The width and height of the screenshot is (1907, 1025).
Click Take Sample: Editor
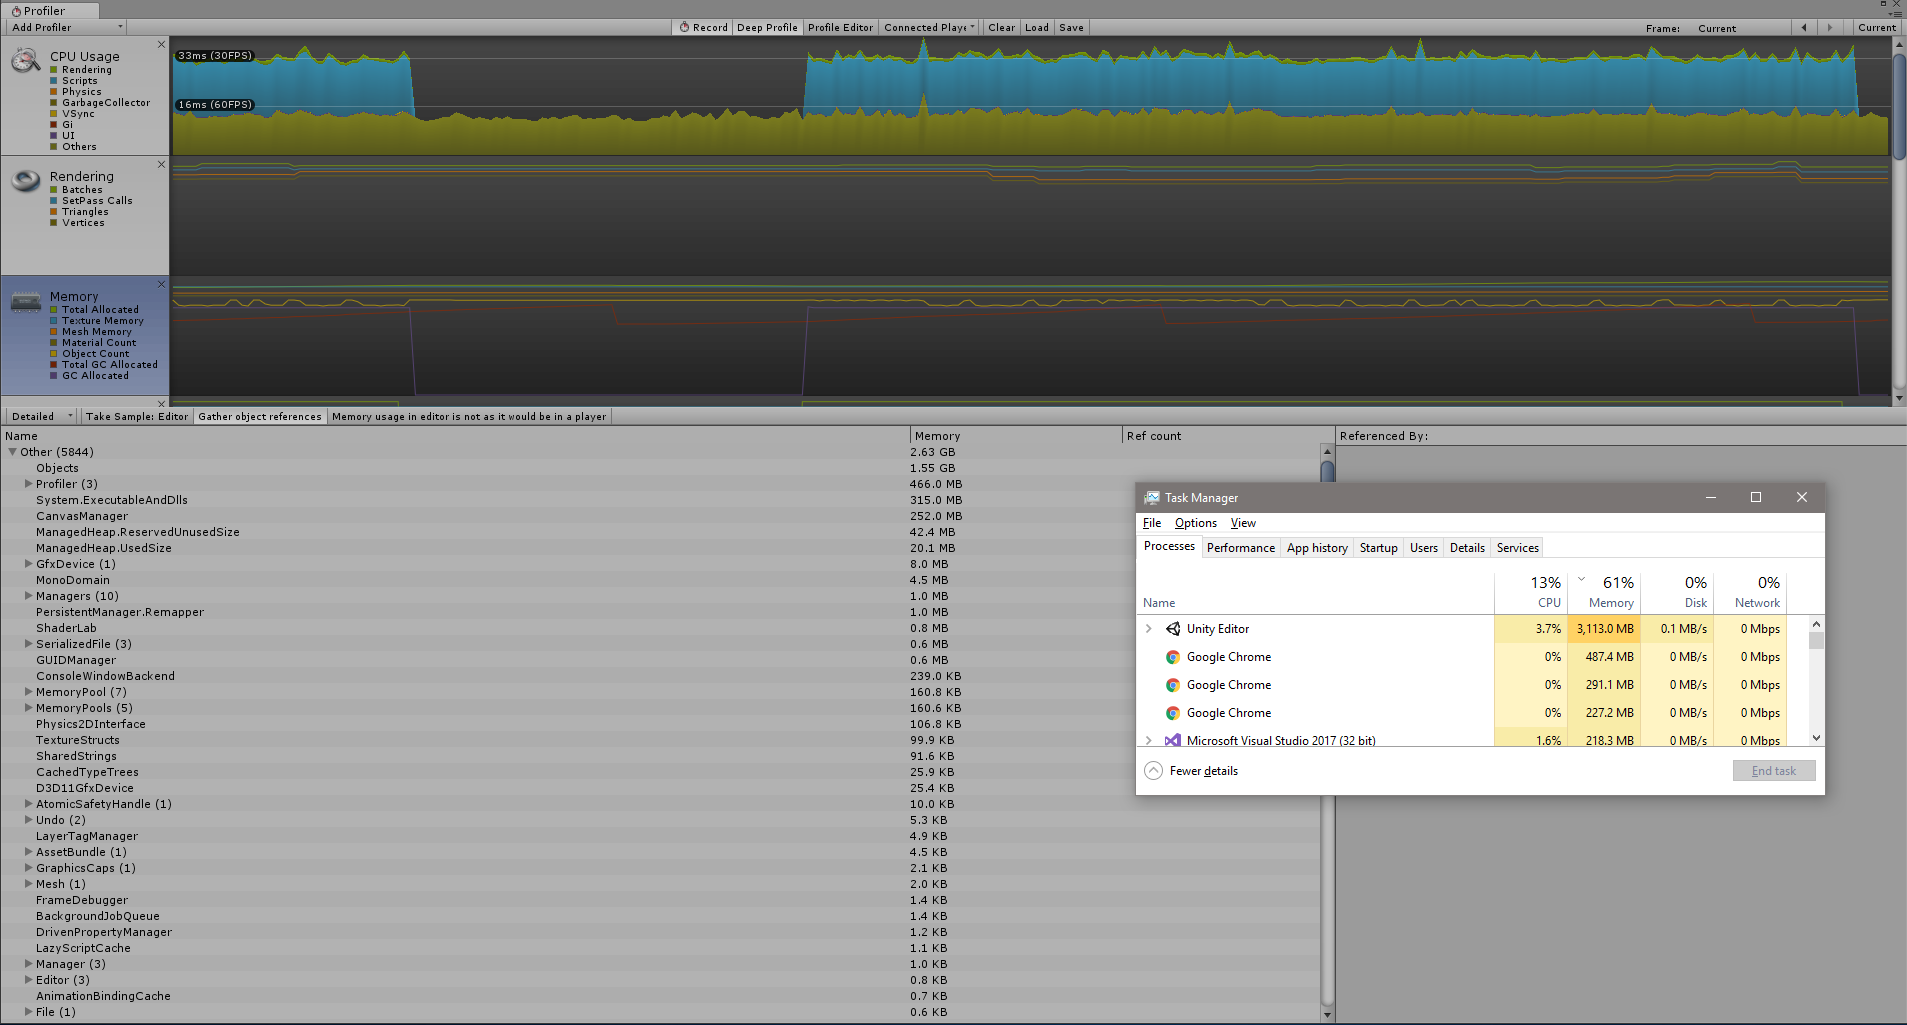137,416
